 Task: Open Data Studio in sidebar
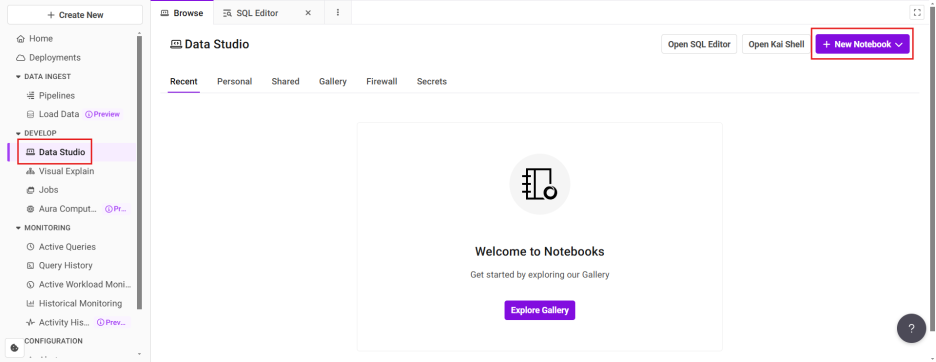coord(71,152)
